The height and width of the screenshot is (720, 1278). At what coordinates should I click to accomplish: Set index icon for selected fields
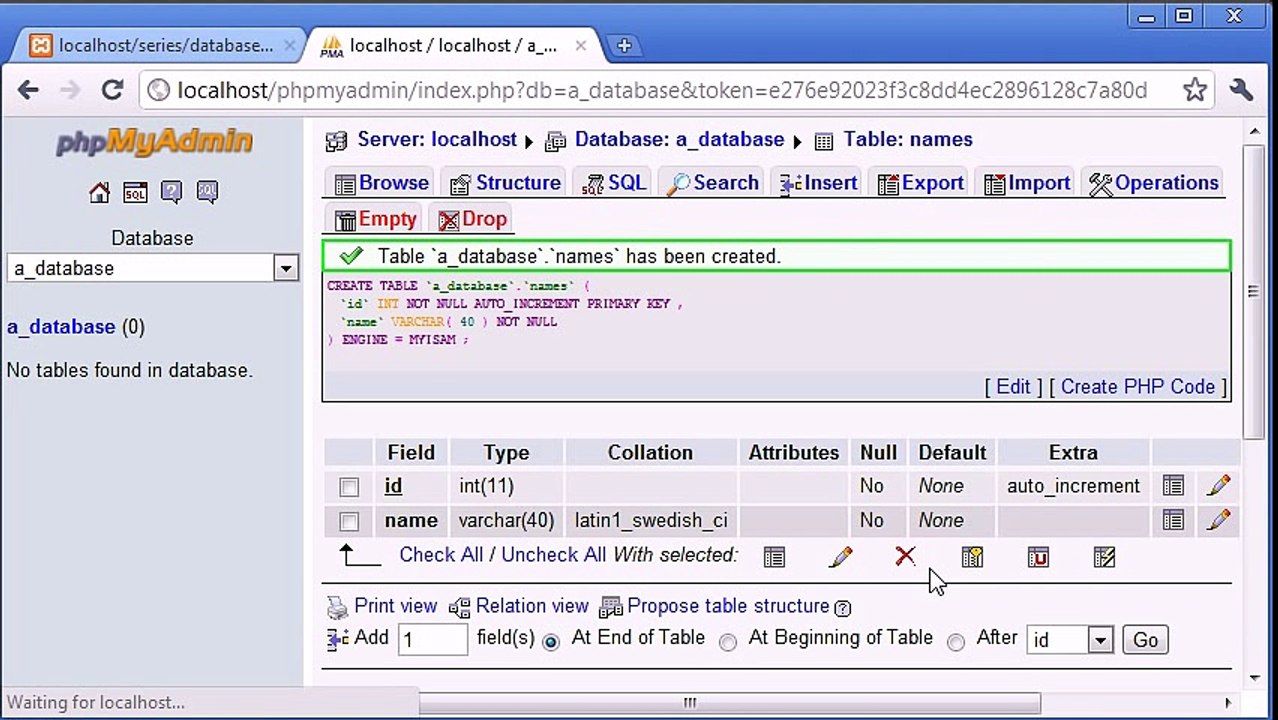pyautogui.click(x=1104, y=557)
